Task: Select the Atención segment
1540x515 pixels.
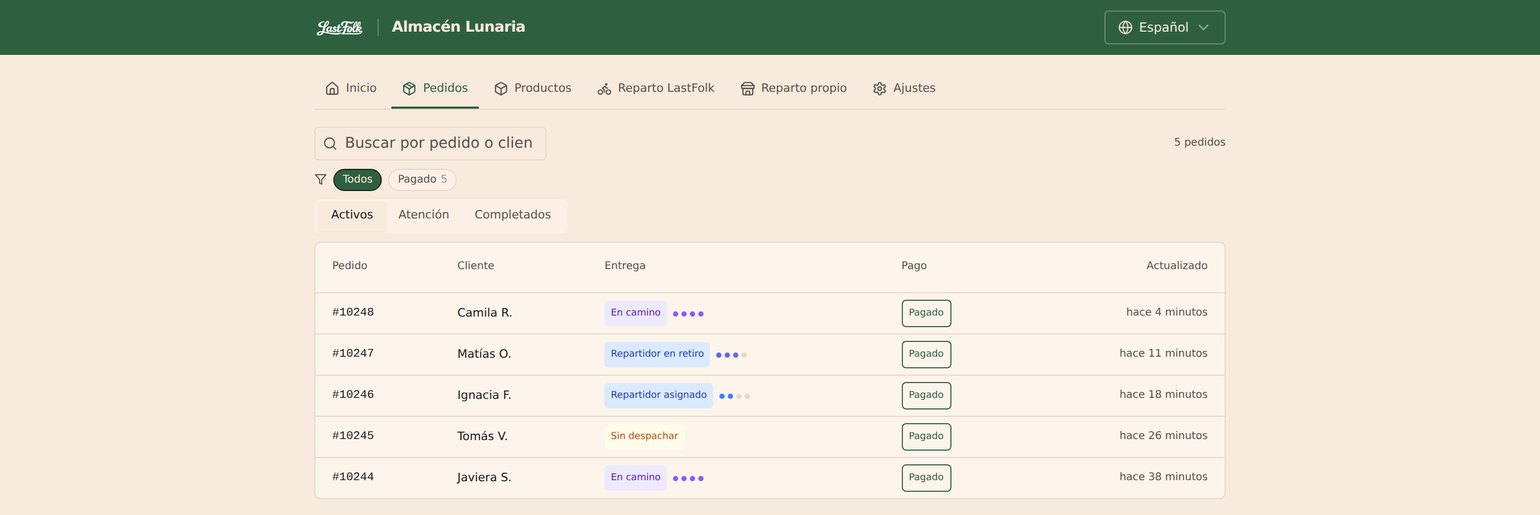Action: pos(424,215)
